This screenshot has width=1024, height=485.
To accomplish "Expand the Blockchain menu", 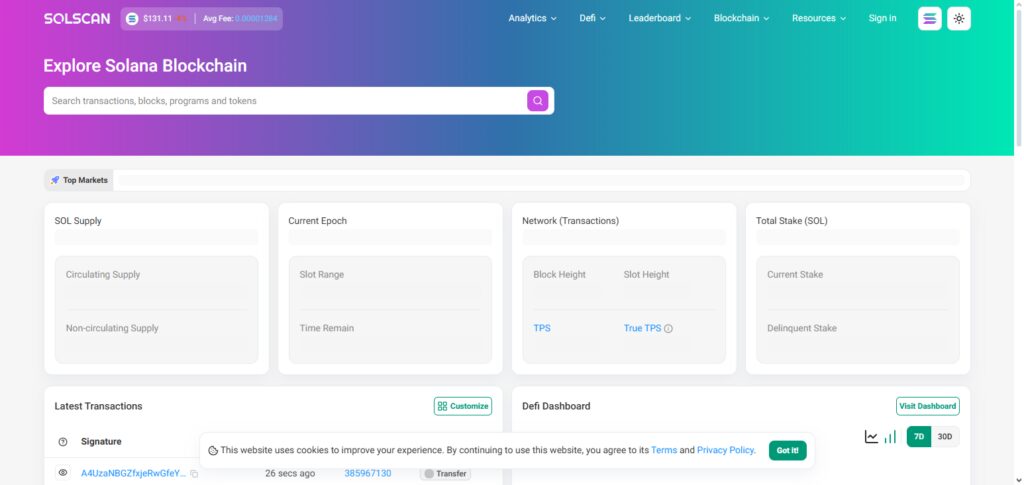I will point(741,18).
